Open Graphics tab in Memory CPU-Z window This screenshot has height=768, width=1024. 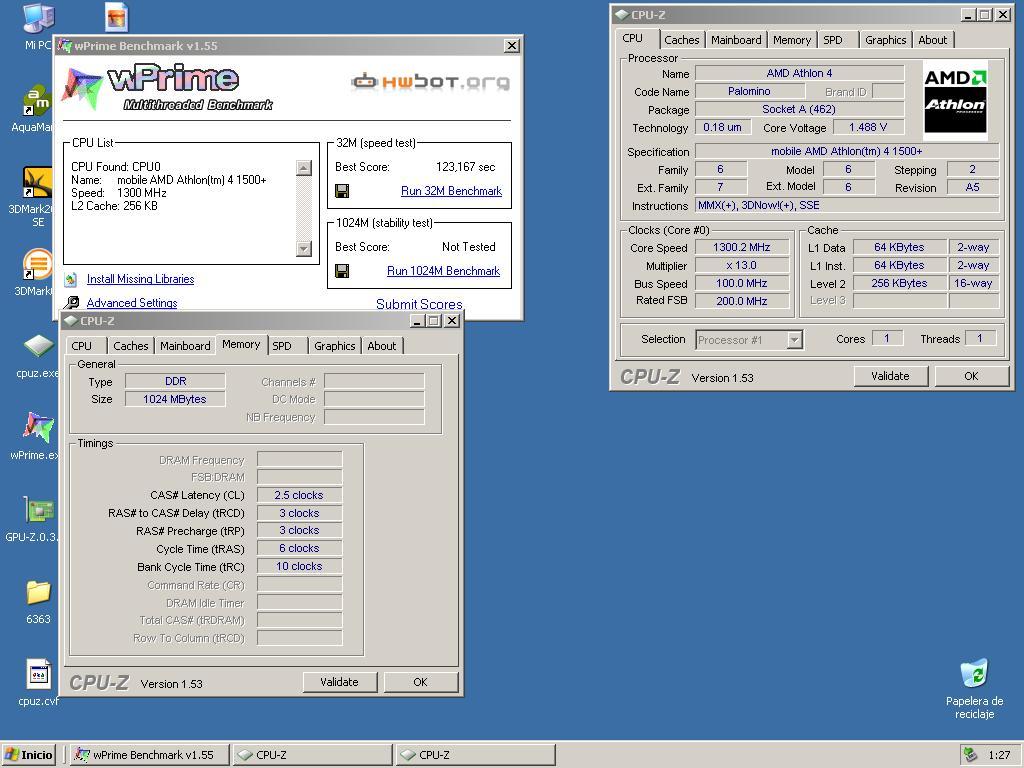click(334, 346)
